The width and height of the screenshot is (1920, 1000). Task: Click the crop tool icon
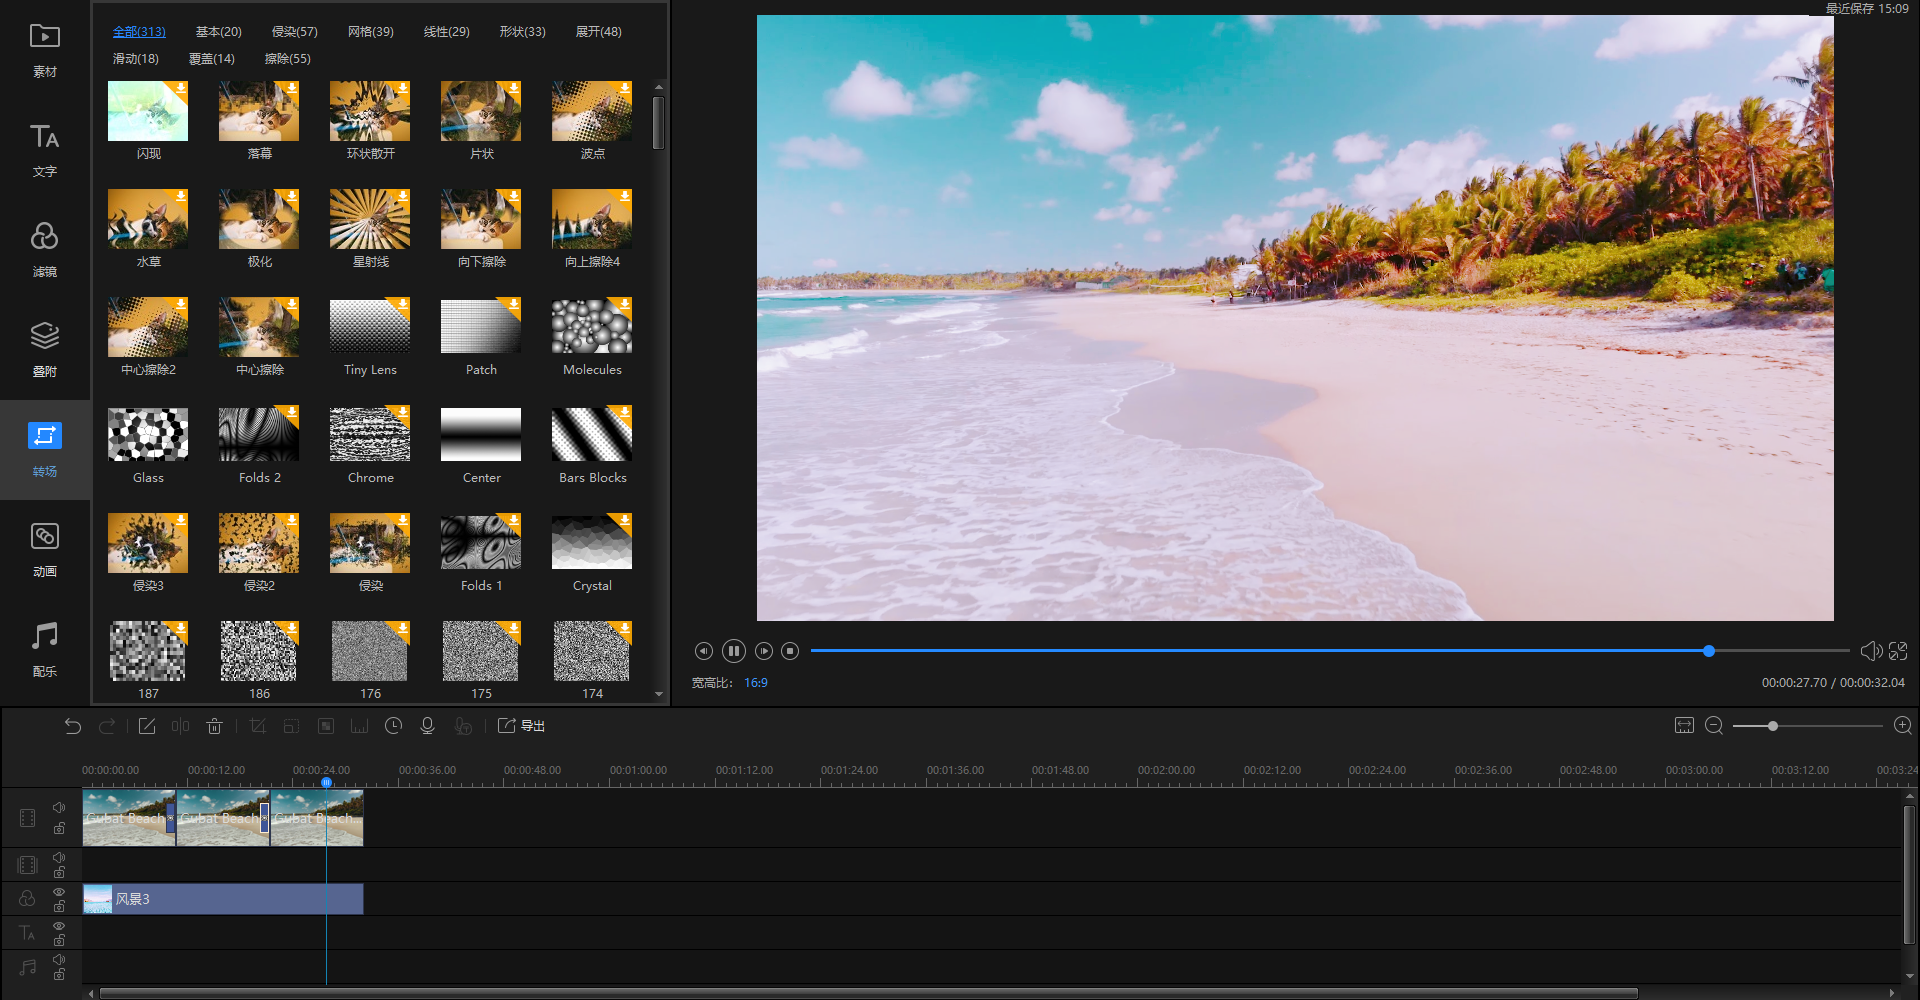pos(258,726)
